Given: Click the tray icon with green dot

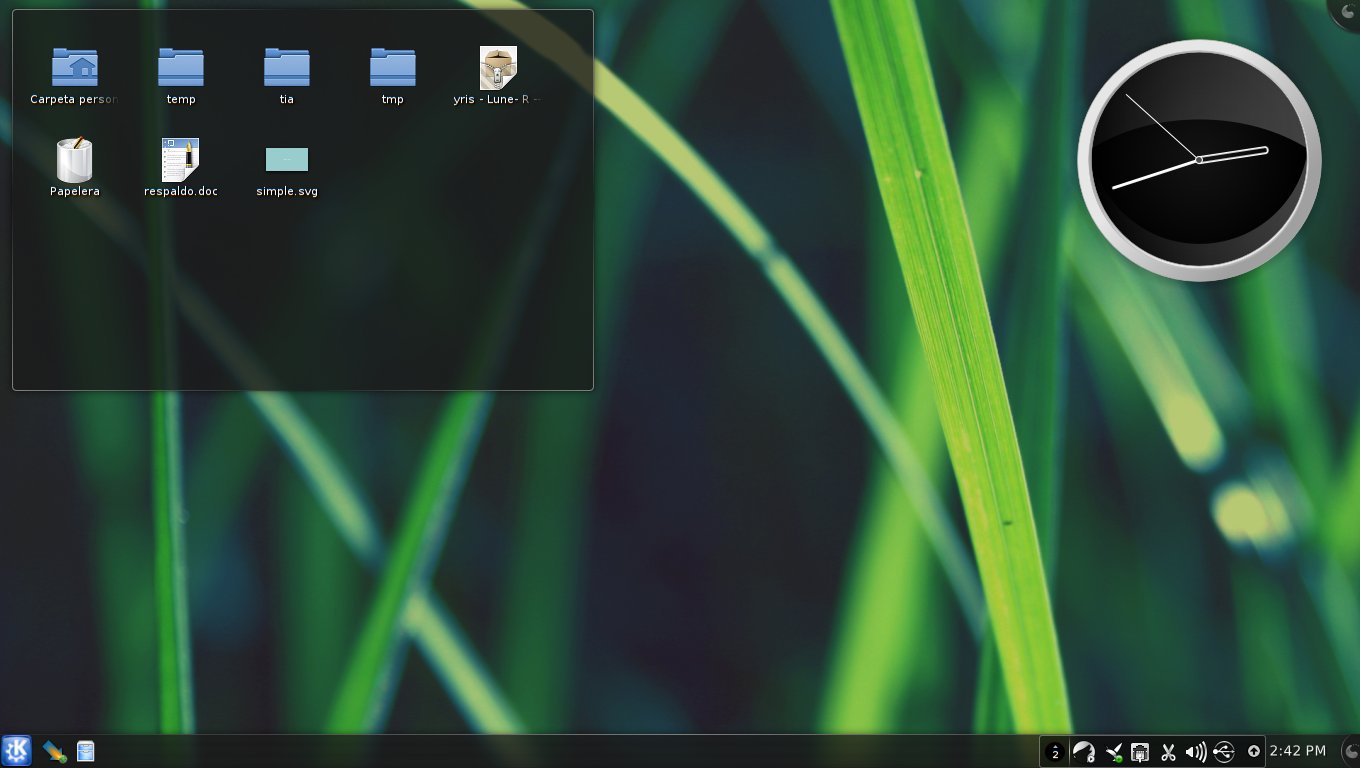Looking at the screenshot, I should [x=1113, y=752].
